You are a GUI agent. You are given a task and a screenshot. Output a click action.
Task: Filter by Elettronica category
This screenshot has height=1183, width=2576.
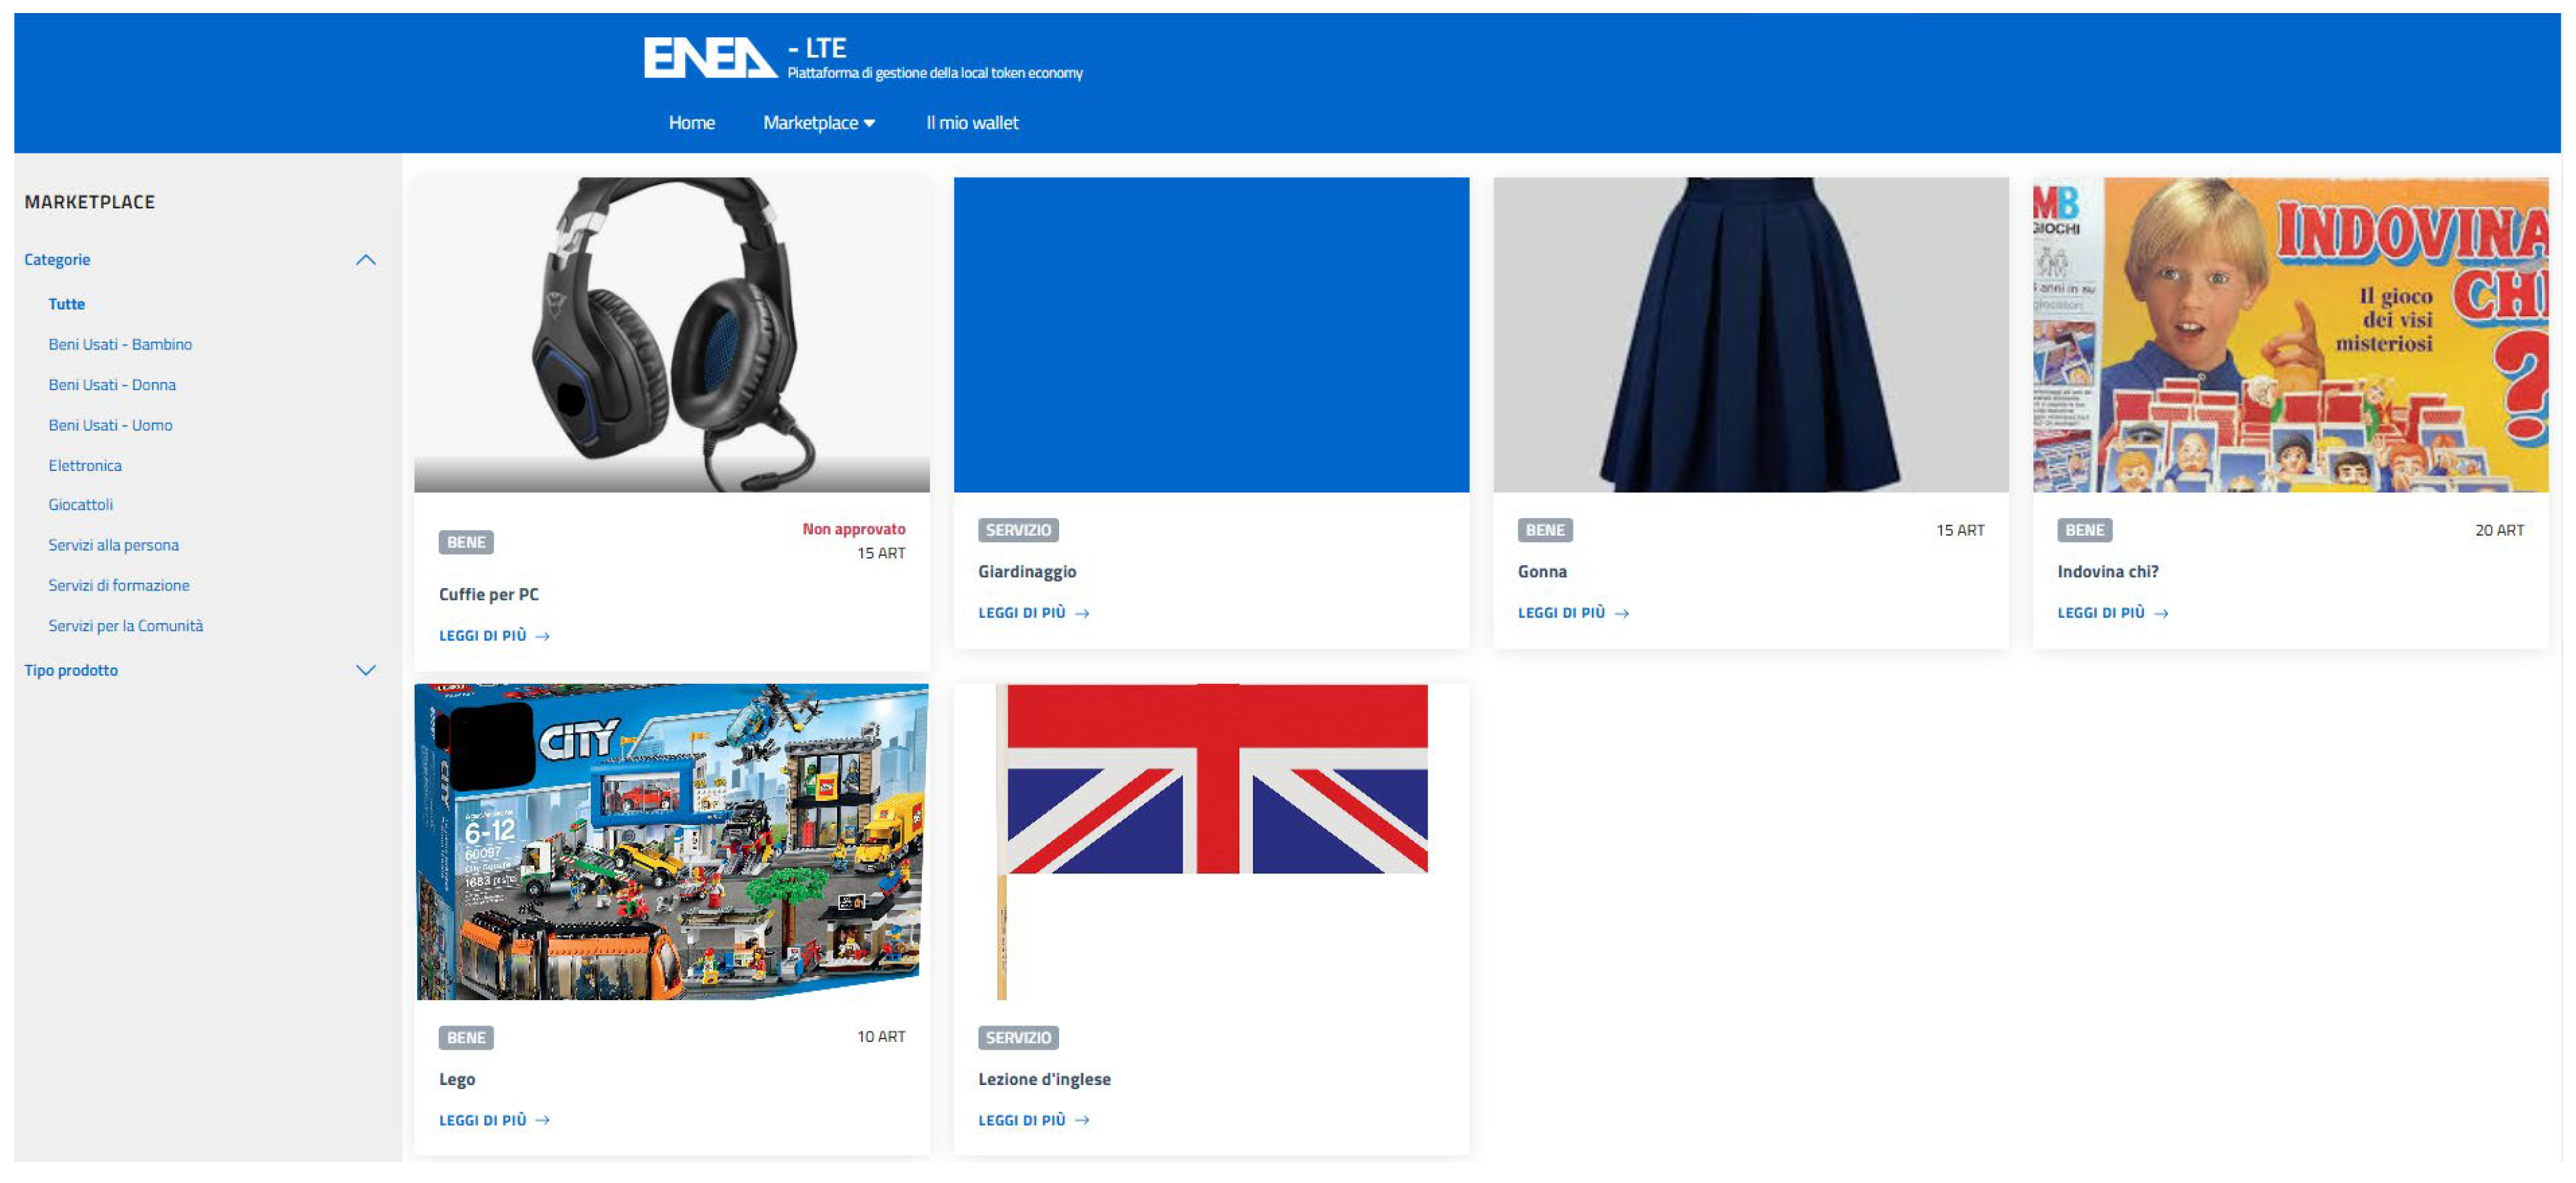tap(85, 465)
